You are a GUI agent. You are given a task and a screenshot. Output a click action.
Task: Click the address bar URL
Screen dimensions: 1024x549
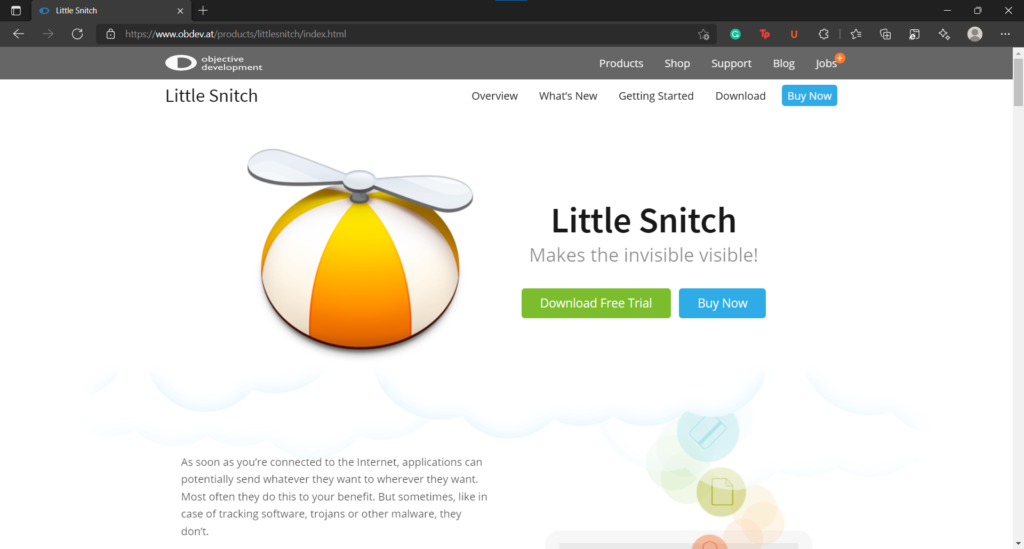pos(236,34)
